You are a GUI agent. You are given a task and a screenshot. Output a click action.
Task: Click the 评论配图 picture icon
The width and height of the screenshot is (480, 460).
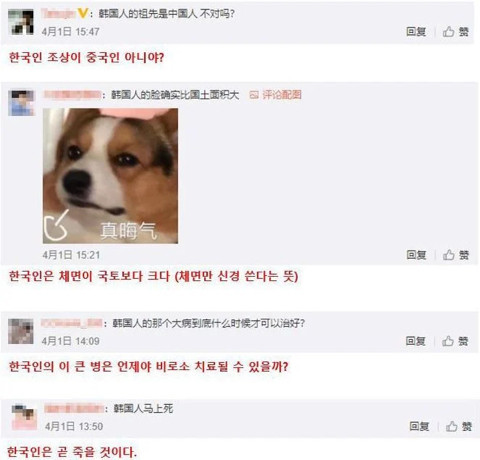pyautogui.click(x=254, y=95)
